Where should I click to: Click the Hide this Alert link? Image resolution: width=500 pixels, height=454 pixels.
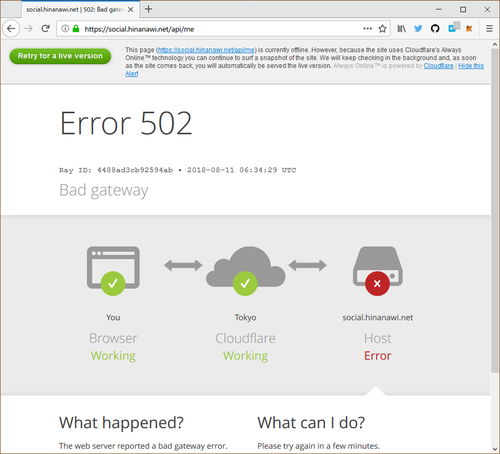[471, 66]
